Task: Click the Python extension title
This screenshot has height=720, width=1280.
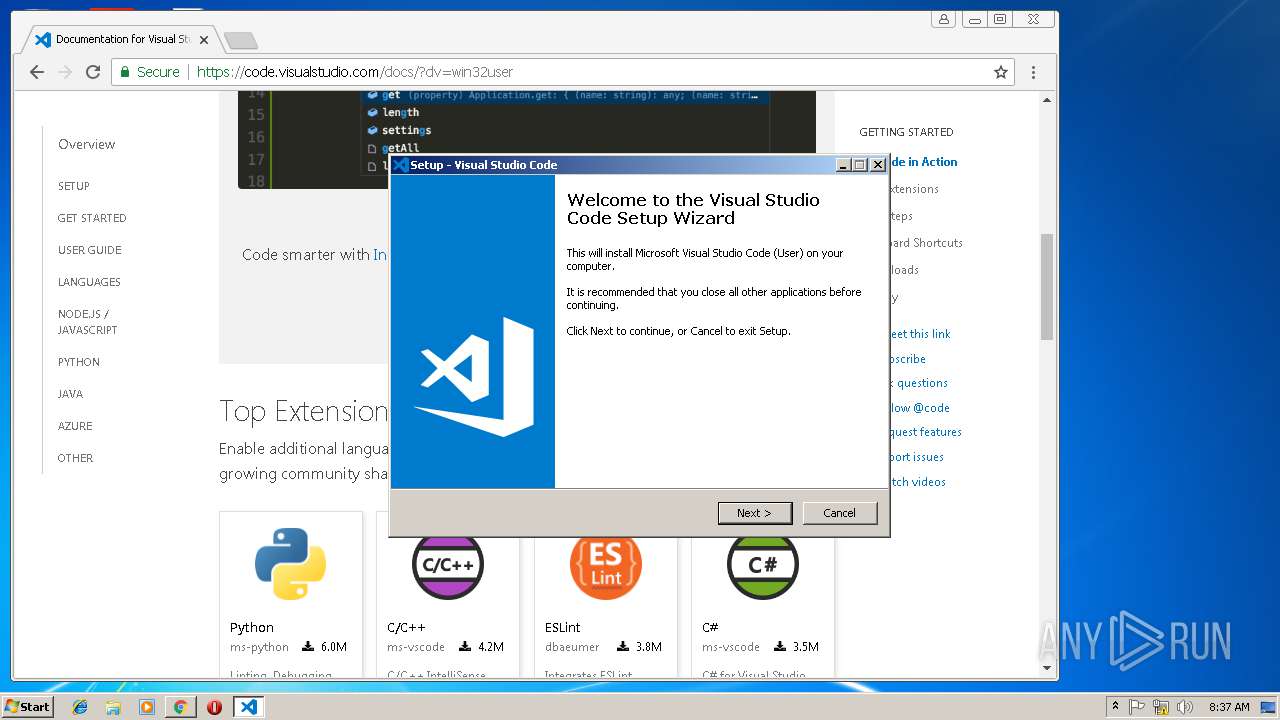Action: pos(252,628)
